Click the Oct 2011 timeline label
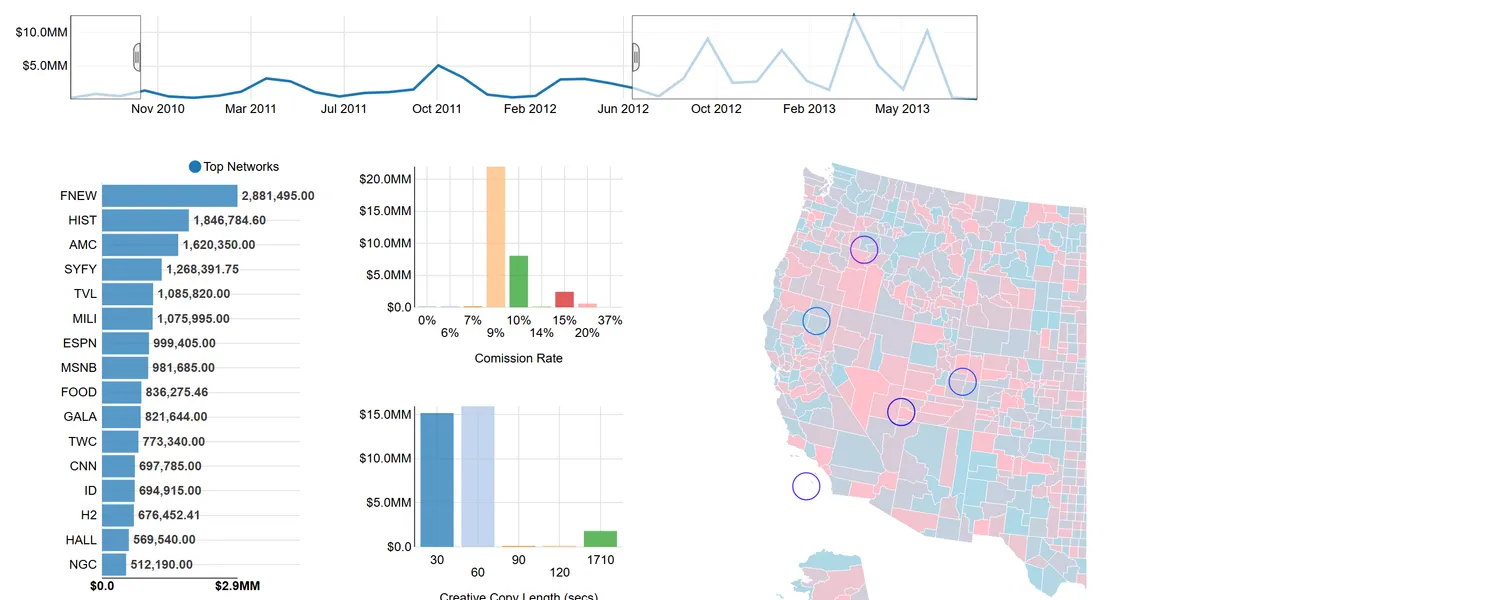The height and width of the screenshot is (600, 1500). pyautogui.click(x=437, y=108)
